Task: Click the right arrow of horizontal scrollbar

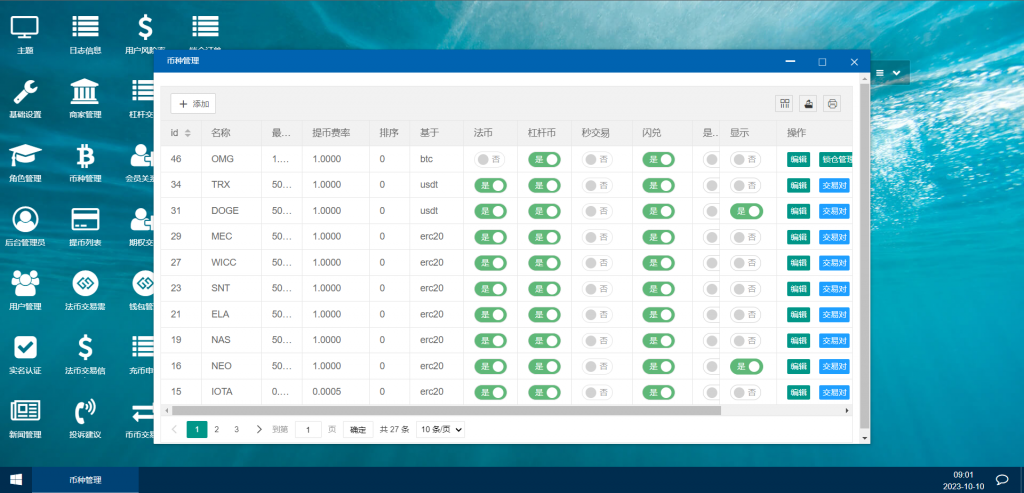Action: coord(848,411)
